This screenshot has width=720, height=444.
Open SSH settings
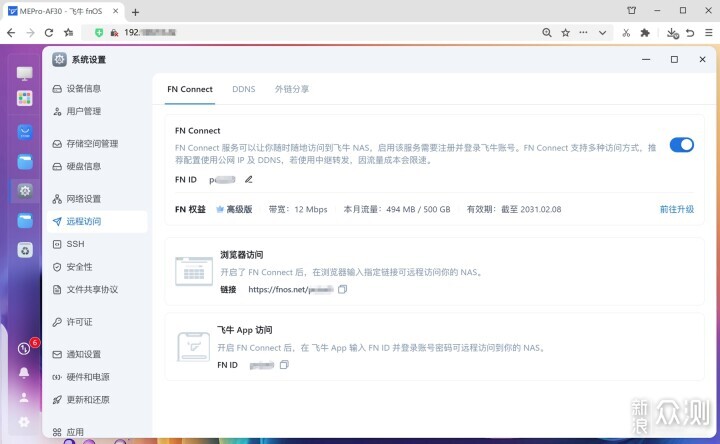pos(97,244)
